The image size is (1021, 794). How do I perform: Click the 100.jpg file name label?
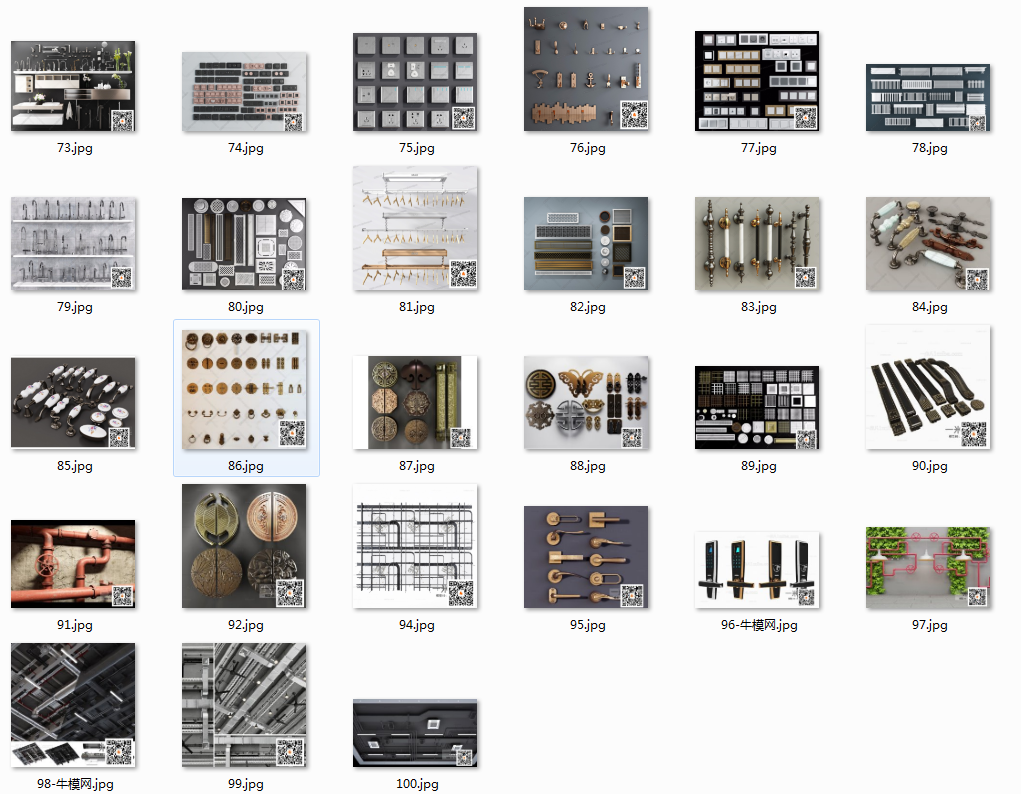pyautogui.click(x=417, y=784)
